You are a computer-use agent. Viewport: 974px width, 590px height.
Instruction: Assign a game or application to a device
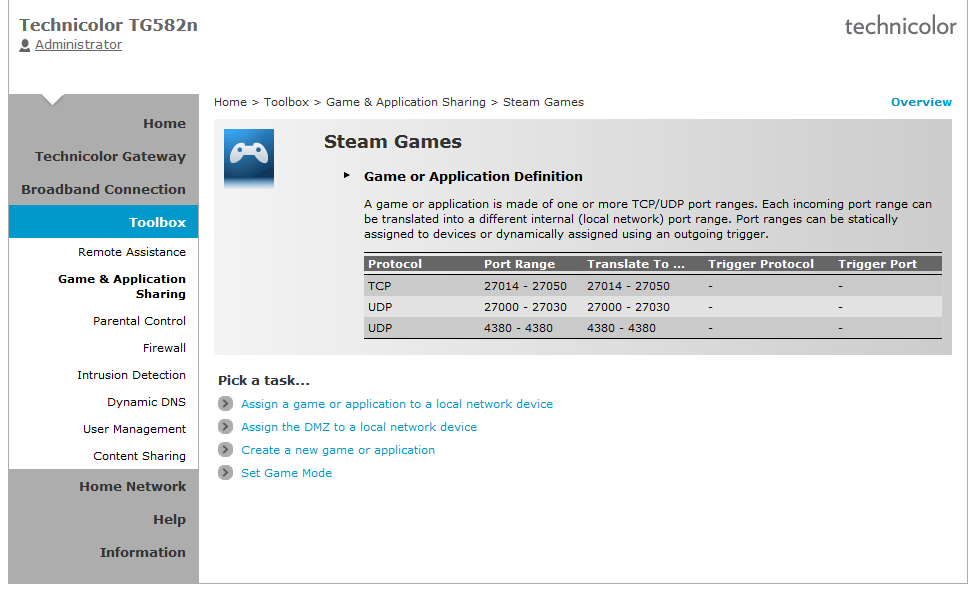(397, 404)
